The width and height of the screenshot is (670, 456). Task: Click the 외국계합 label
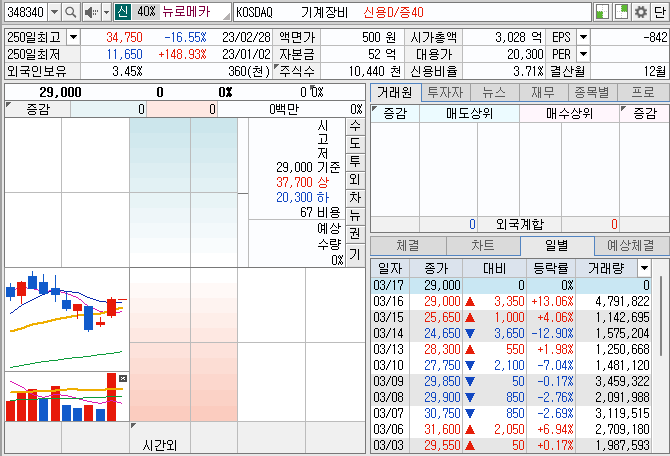tap(520, 224)
